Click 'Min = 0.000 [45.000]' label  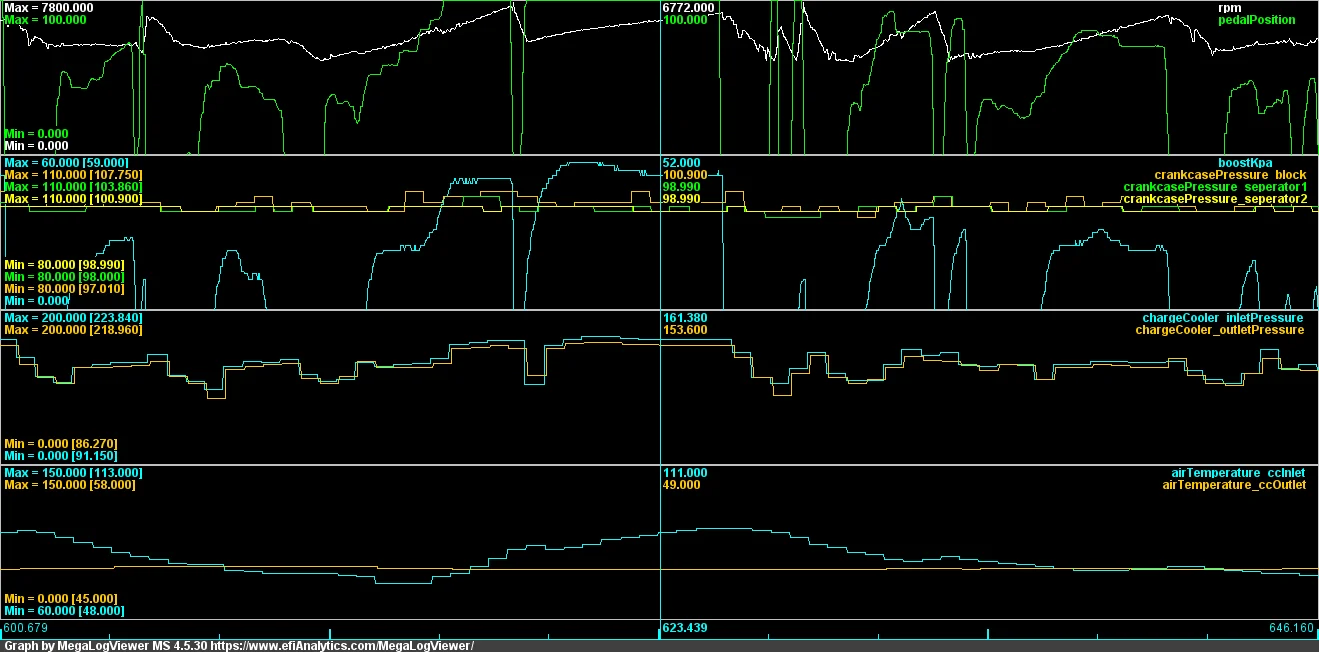[x=61, y=599]
